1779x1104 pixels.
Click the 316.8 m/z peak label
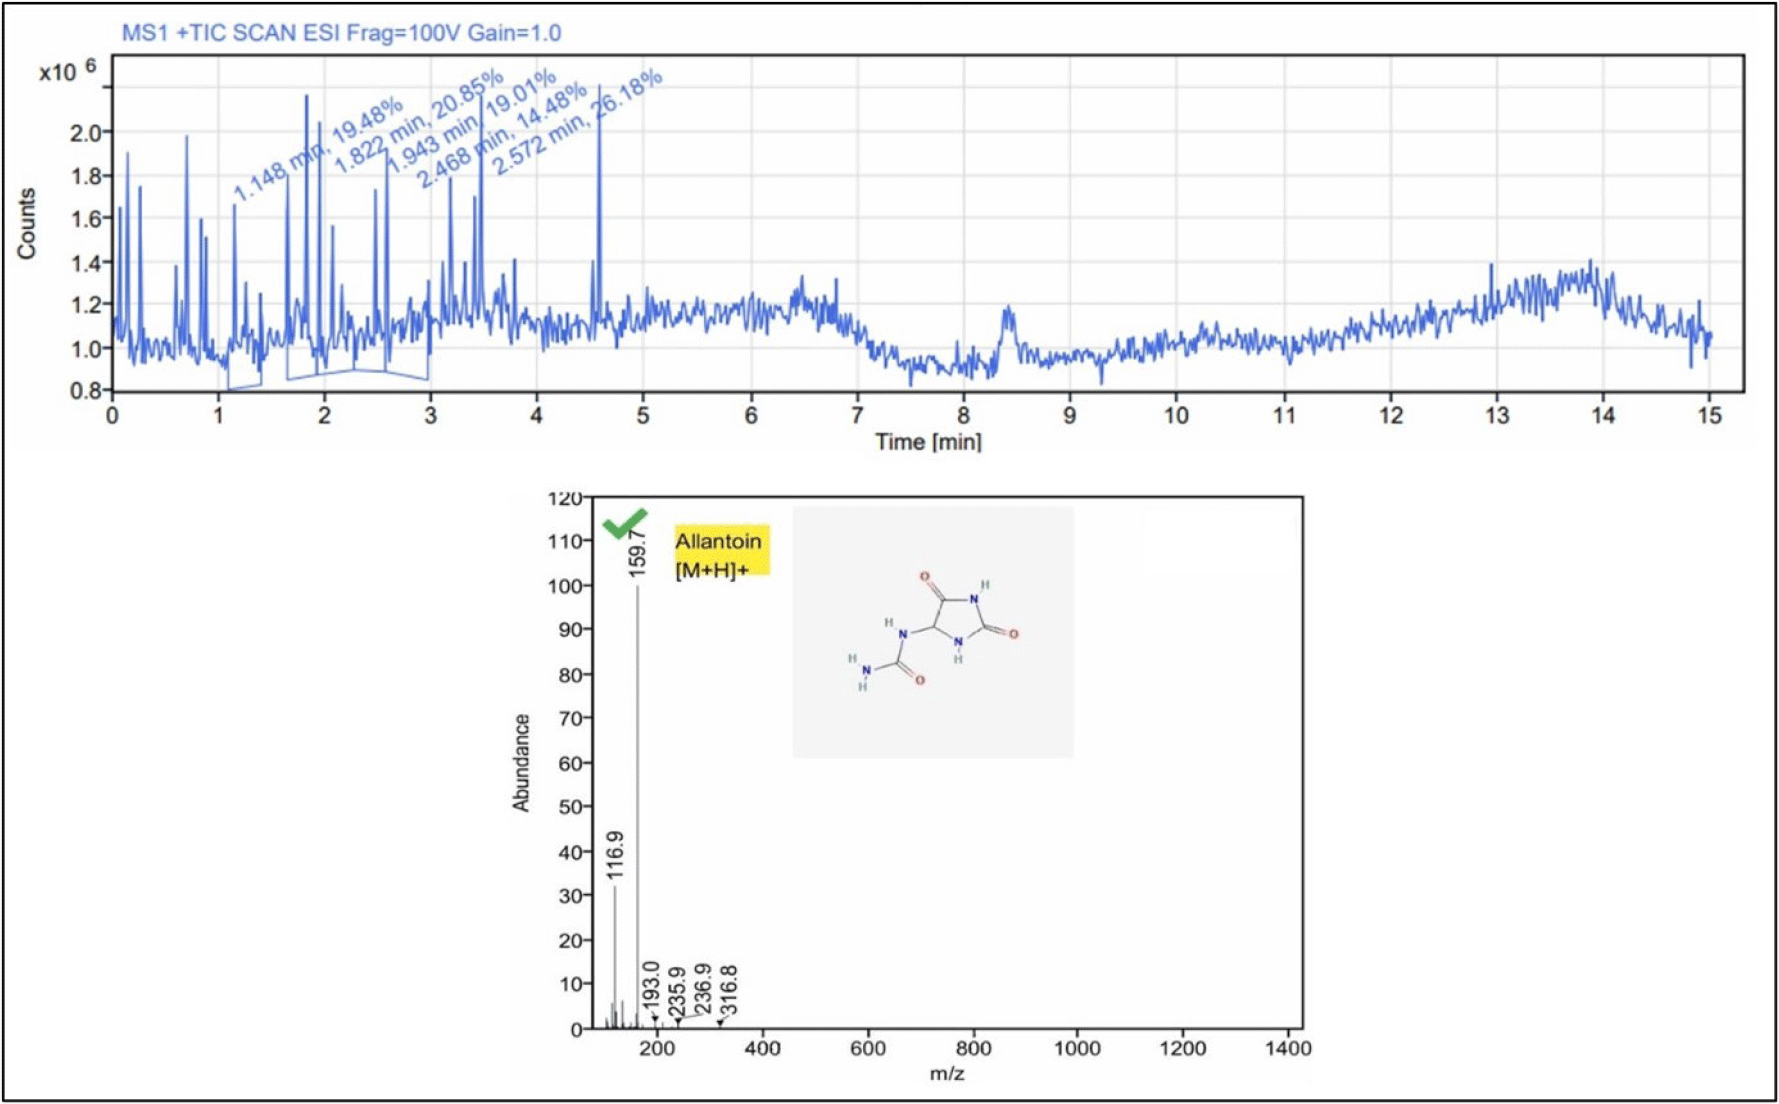coord(728,990)
